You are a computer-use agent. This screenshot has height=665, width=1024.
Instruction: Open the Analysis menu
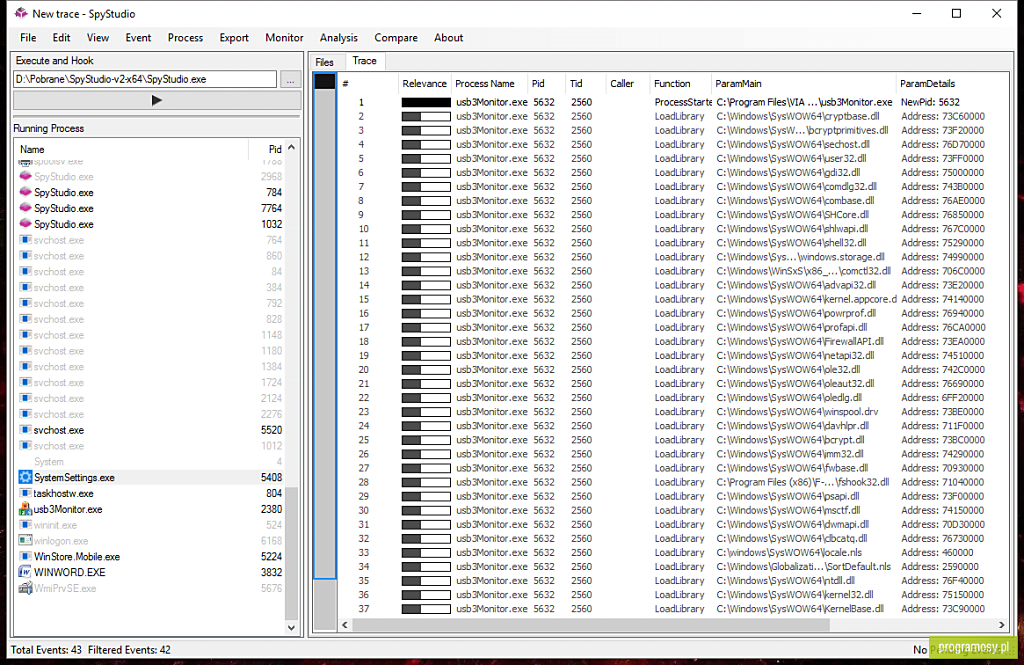pos(338,38)
